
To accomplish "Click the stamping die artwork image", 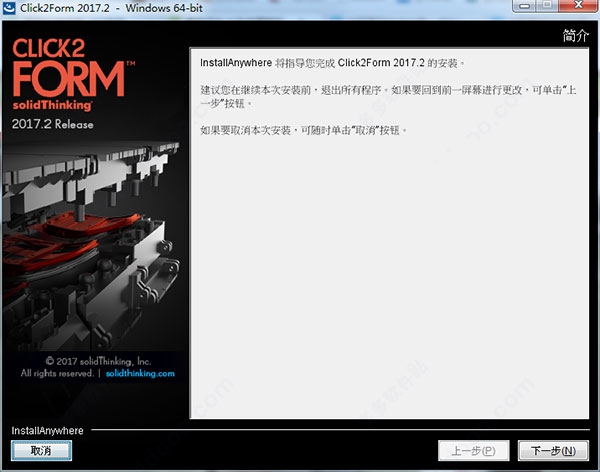I will (91, 245).
